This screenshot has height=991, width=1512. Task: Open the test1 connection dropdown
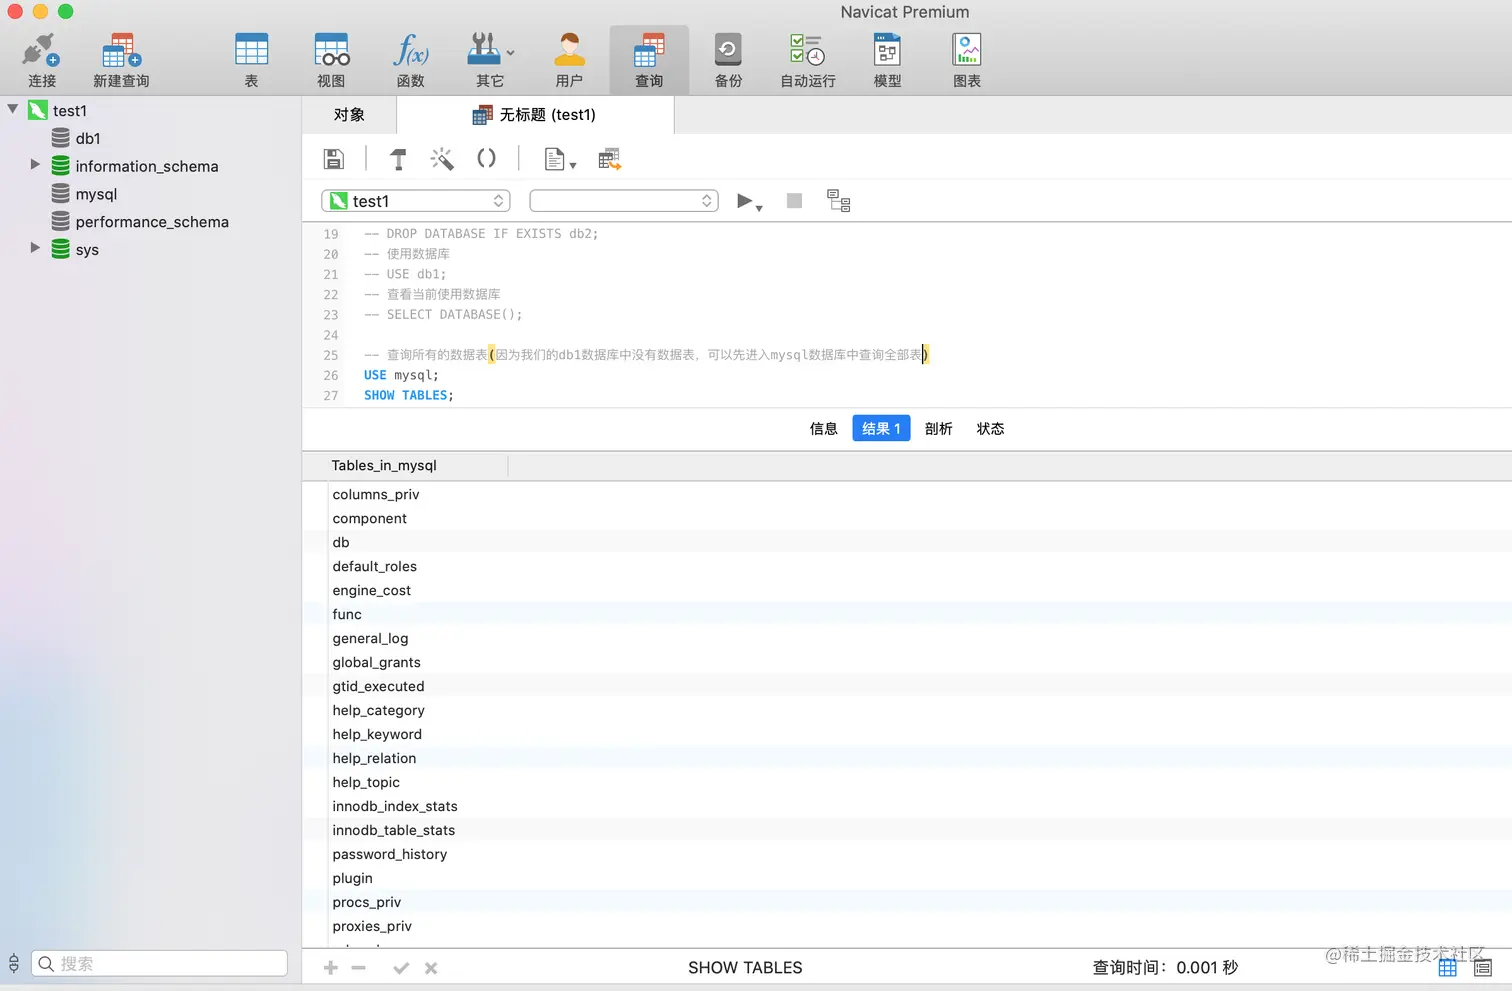[416, 201]
